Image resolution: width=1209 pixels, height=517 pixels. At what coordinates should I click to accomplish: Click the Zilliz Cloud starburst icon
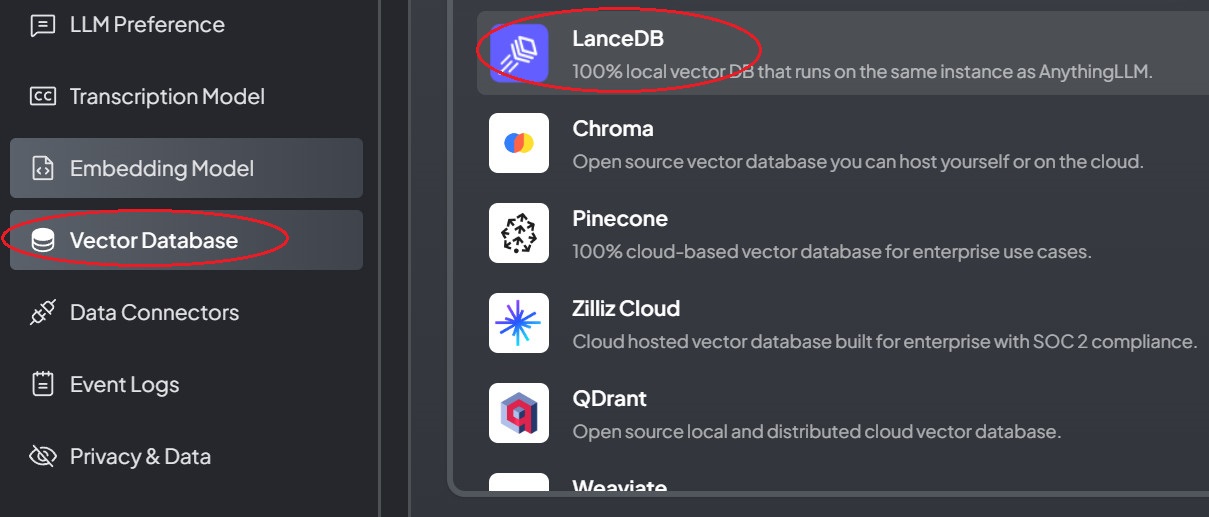pos(519,323)
